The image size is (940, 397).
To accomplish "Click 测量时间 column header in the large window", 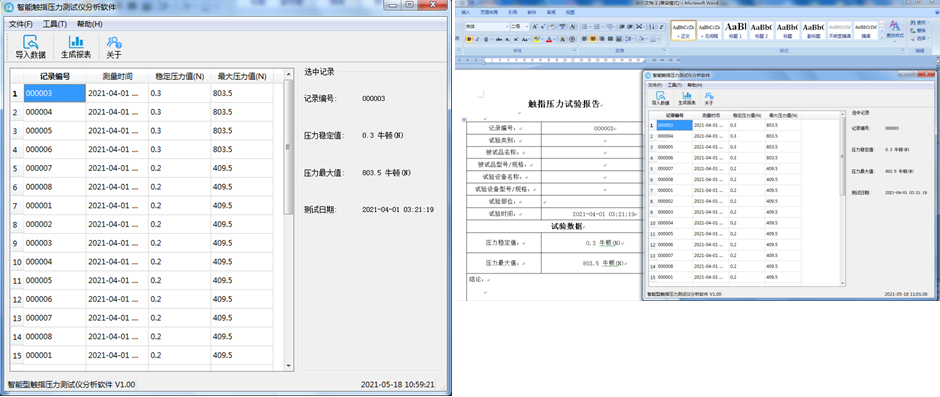I will point(118,76).
